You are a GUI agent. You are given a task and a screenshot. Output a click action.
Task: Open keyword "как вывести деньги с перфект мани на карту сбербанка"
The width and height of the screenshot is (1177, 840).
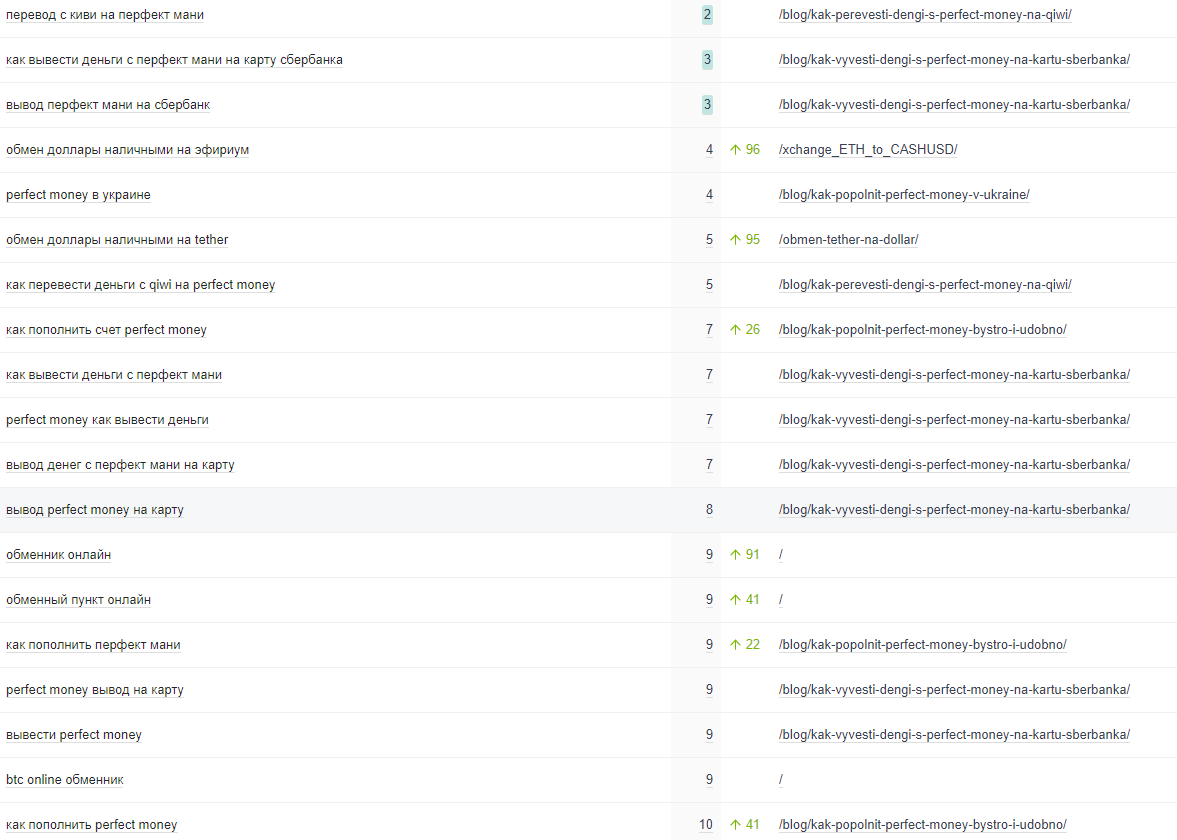[174, 60]
